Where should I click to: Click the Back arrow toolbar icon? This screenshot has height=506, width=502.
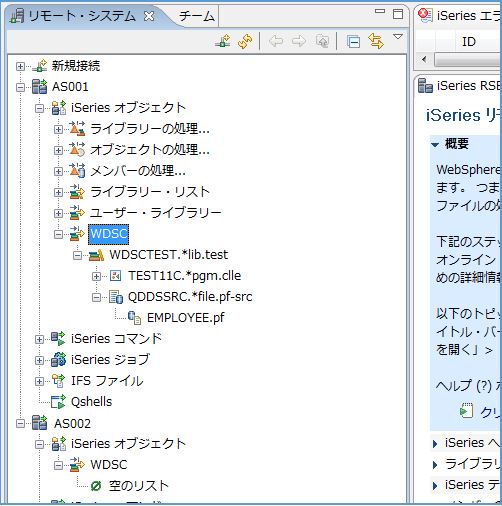tap(276, 41)
